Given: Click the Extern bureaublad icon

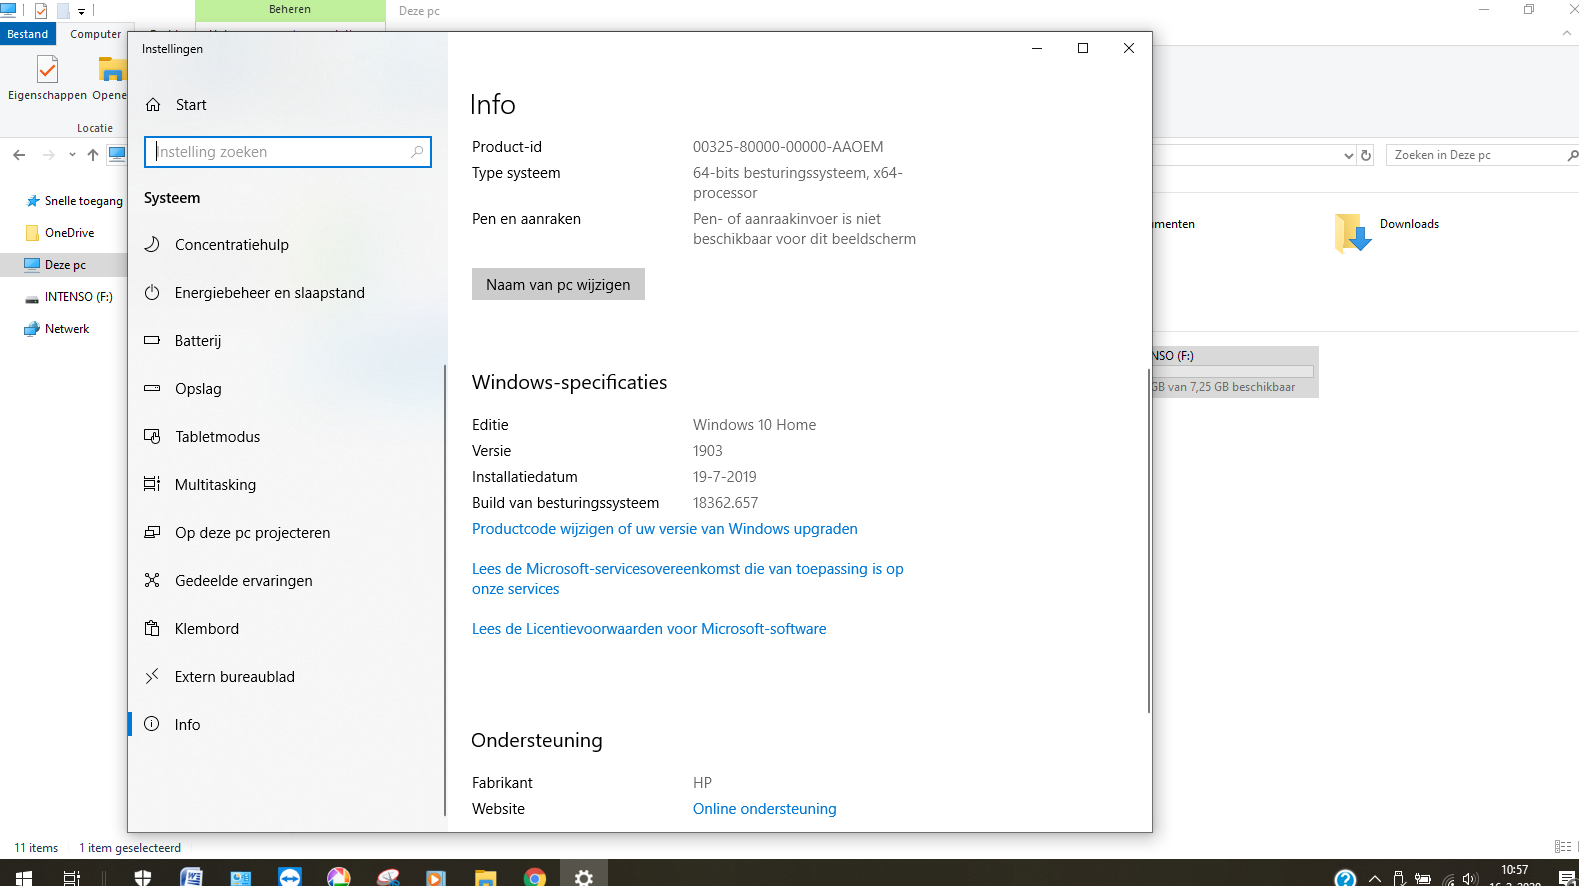Looking at the screenshot, I should tap(152, 676).
